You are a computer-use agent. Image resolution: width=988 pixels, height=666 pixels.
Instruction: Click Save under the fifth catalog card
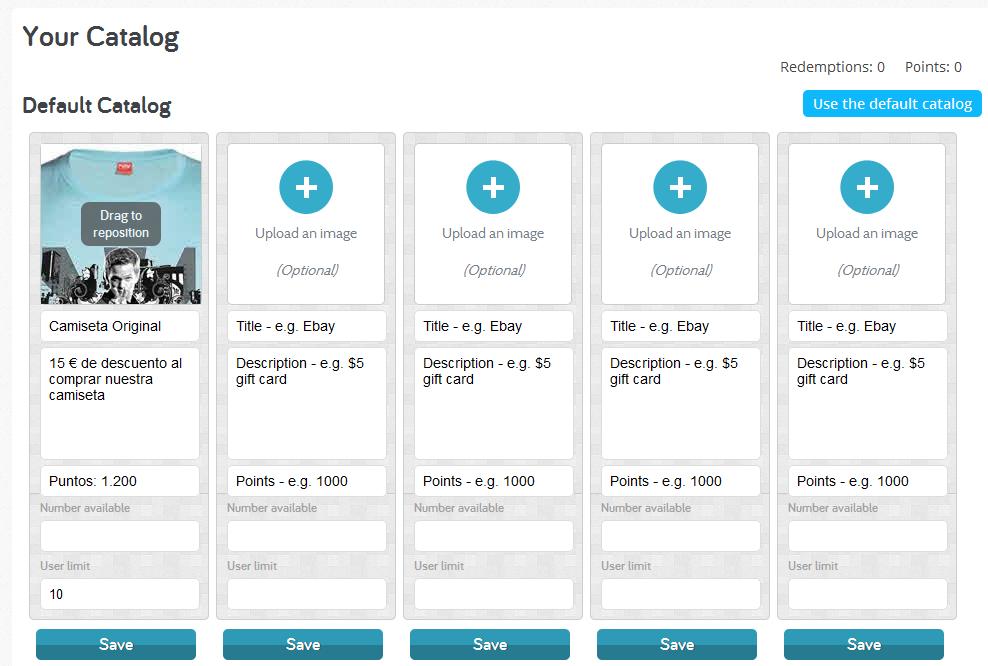click(864, 644)
